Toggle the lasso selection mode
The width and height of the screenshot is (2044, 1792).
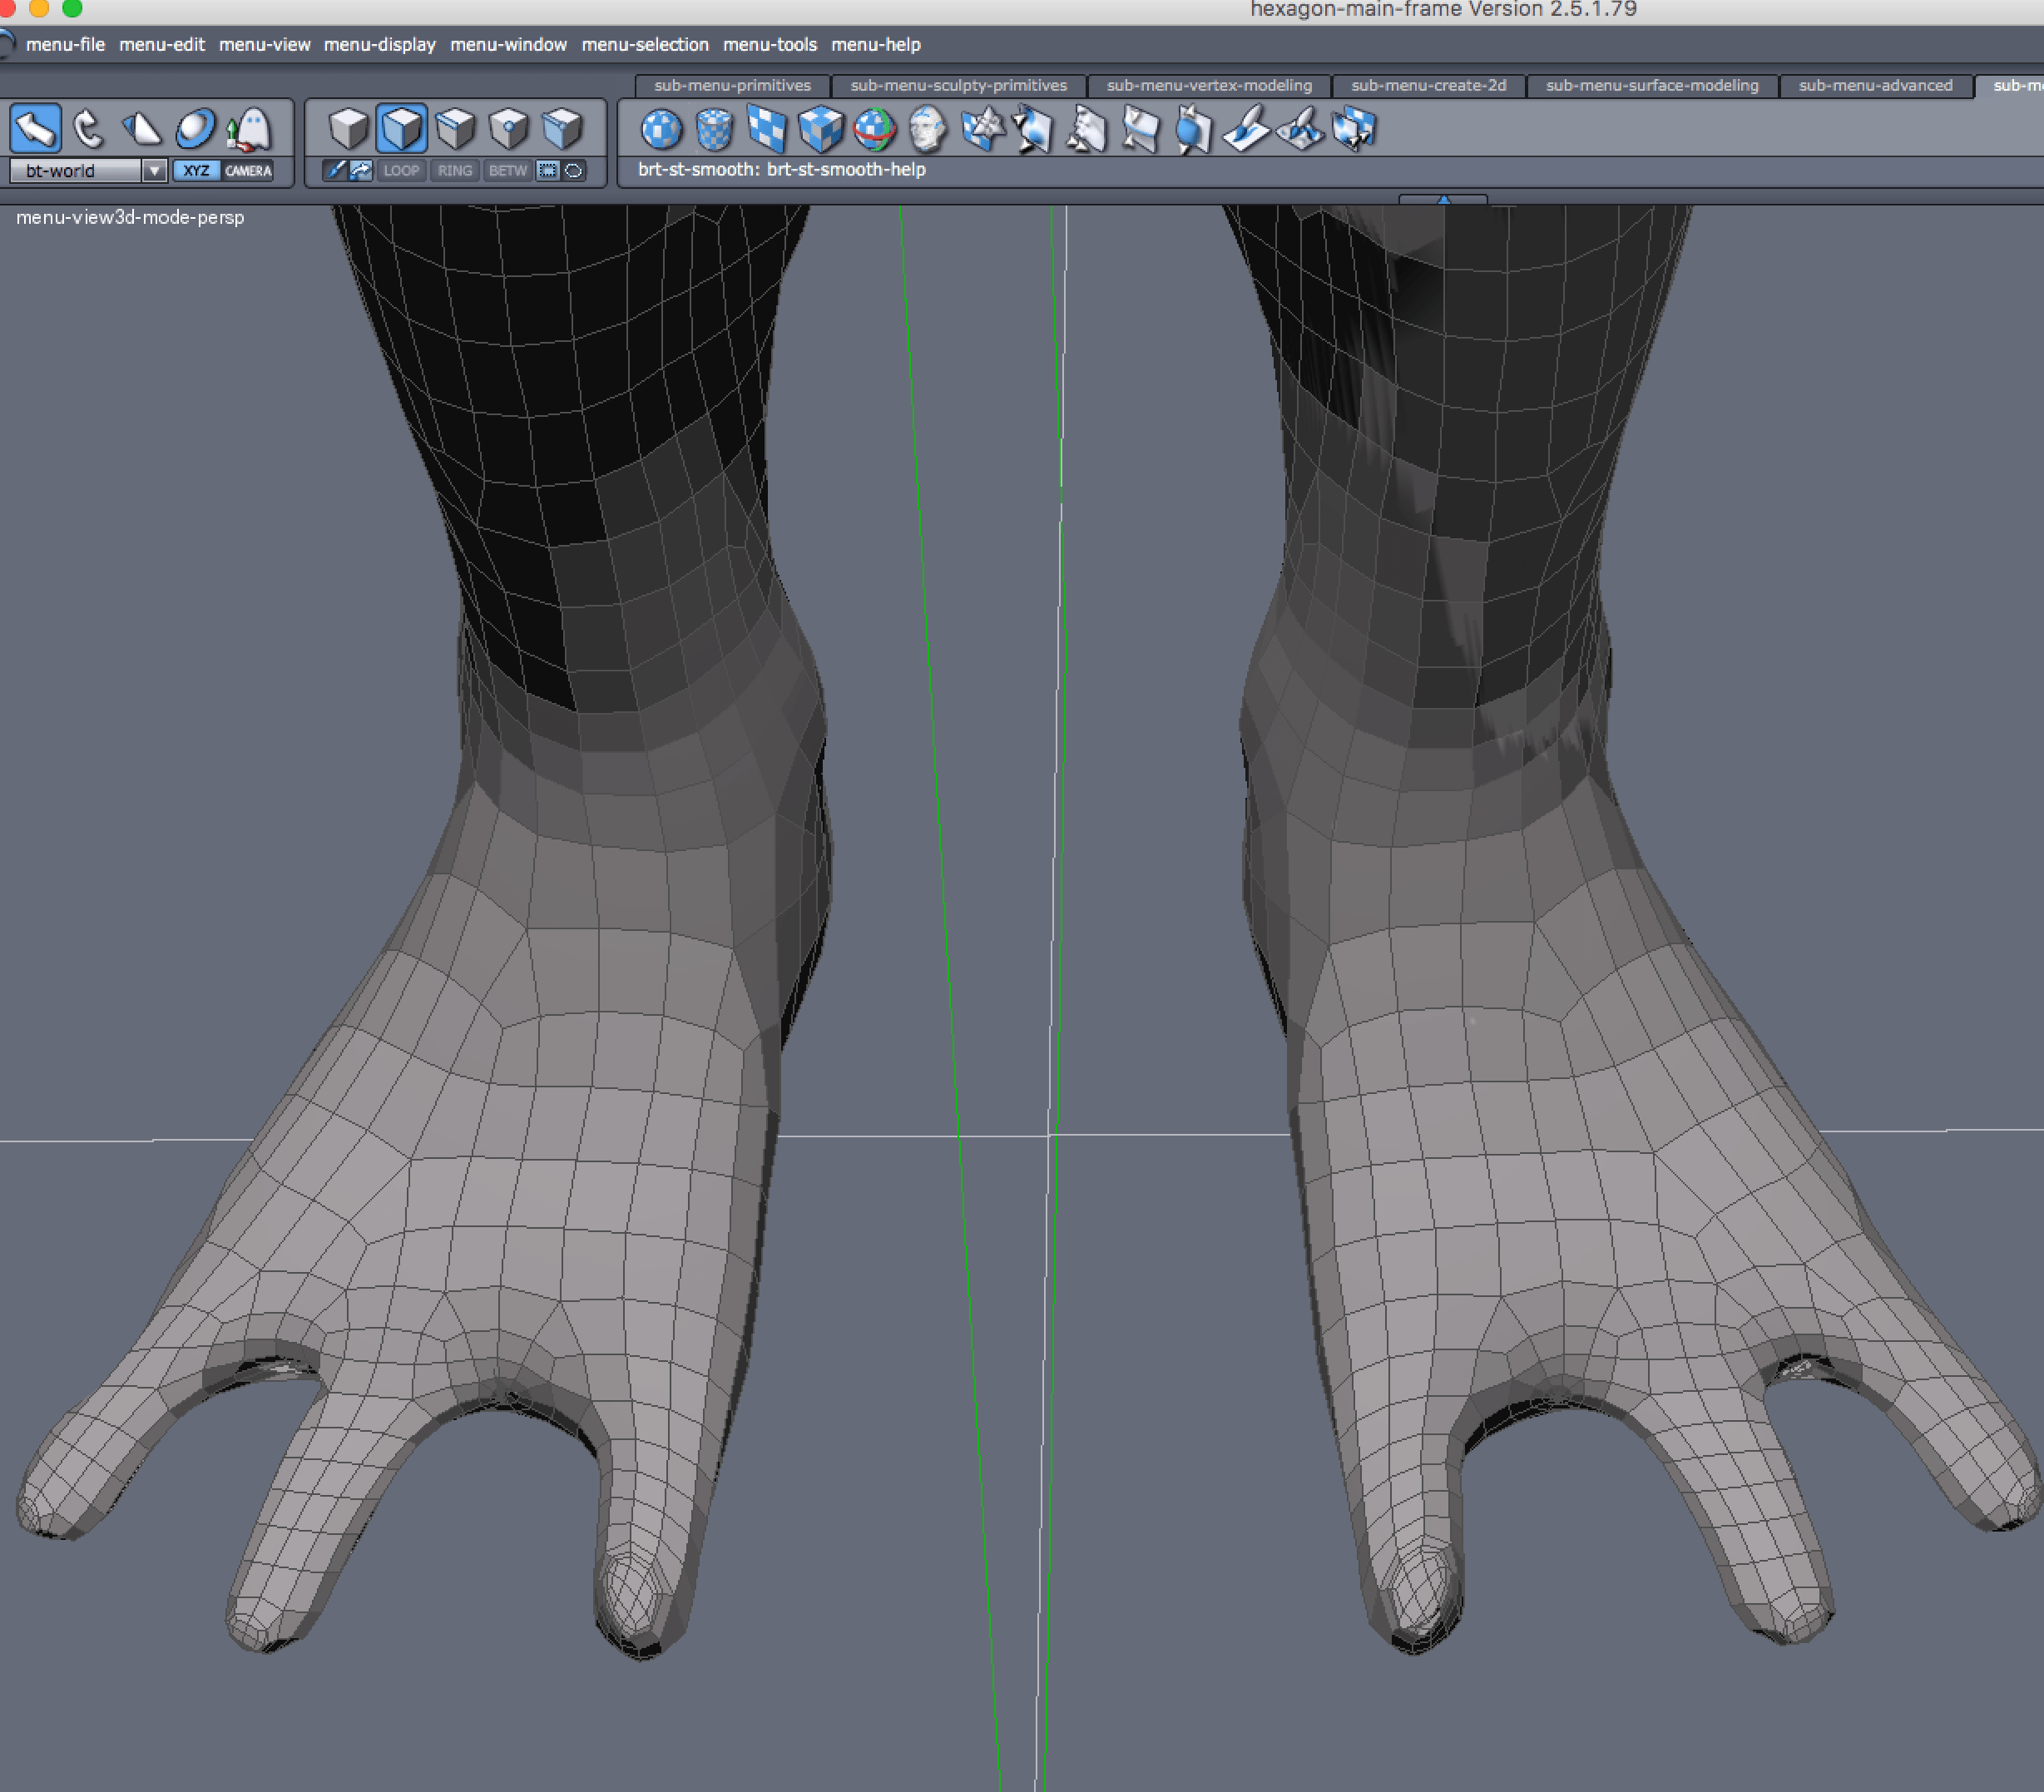click(574, 171)
